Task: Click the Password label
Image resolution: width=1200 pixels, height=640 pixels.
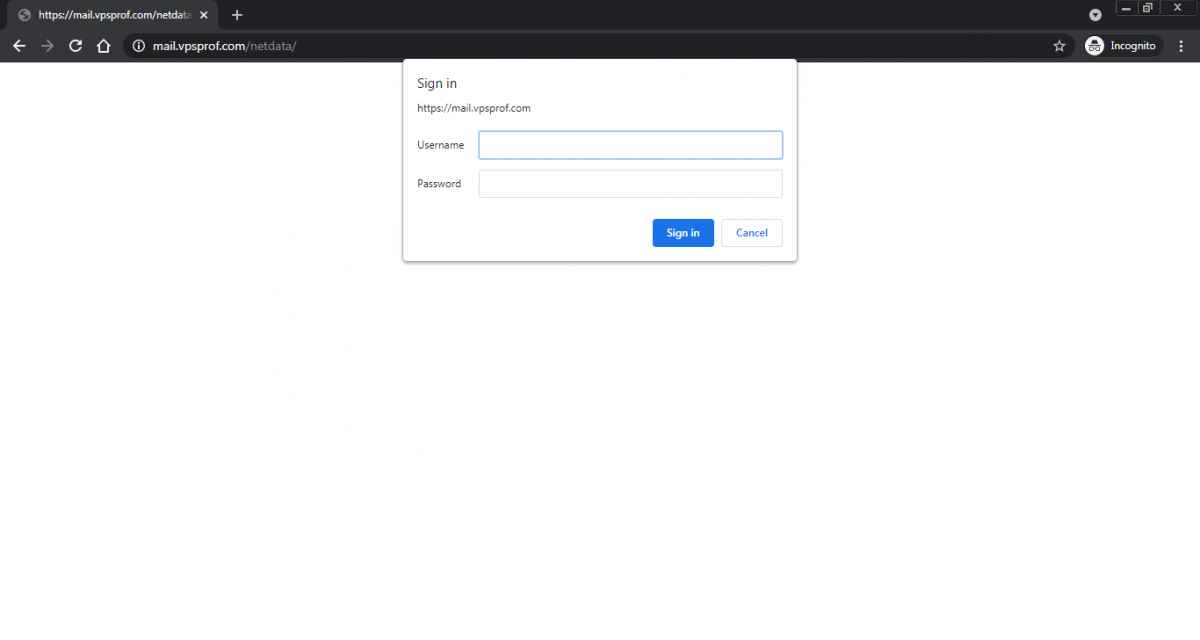Action: (439, 184)
